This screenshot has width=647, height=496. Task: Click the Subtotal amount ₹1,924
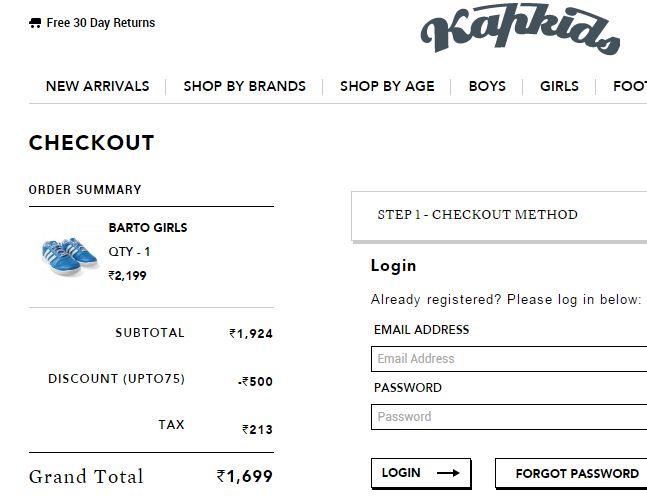[x=251, y=334]
